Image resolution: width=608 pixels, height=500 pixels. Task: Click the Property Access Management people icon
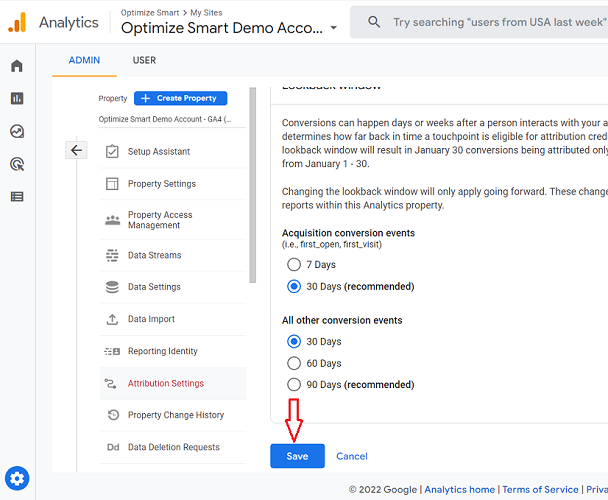click(112, 220)
